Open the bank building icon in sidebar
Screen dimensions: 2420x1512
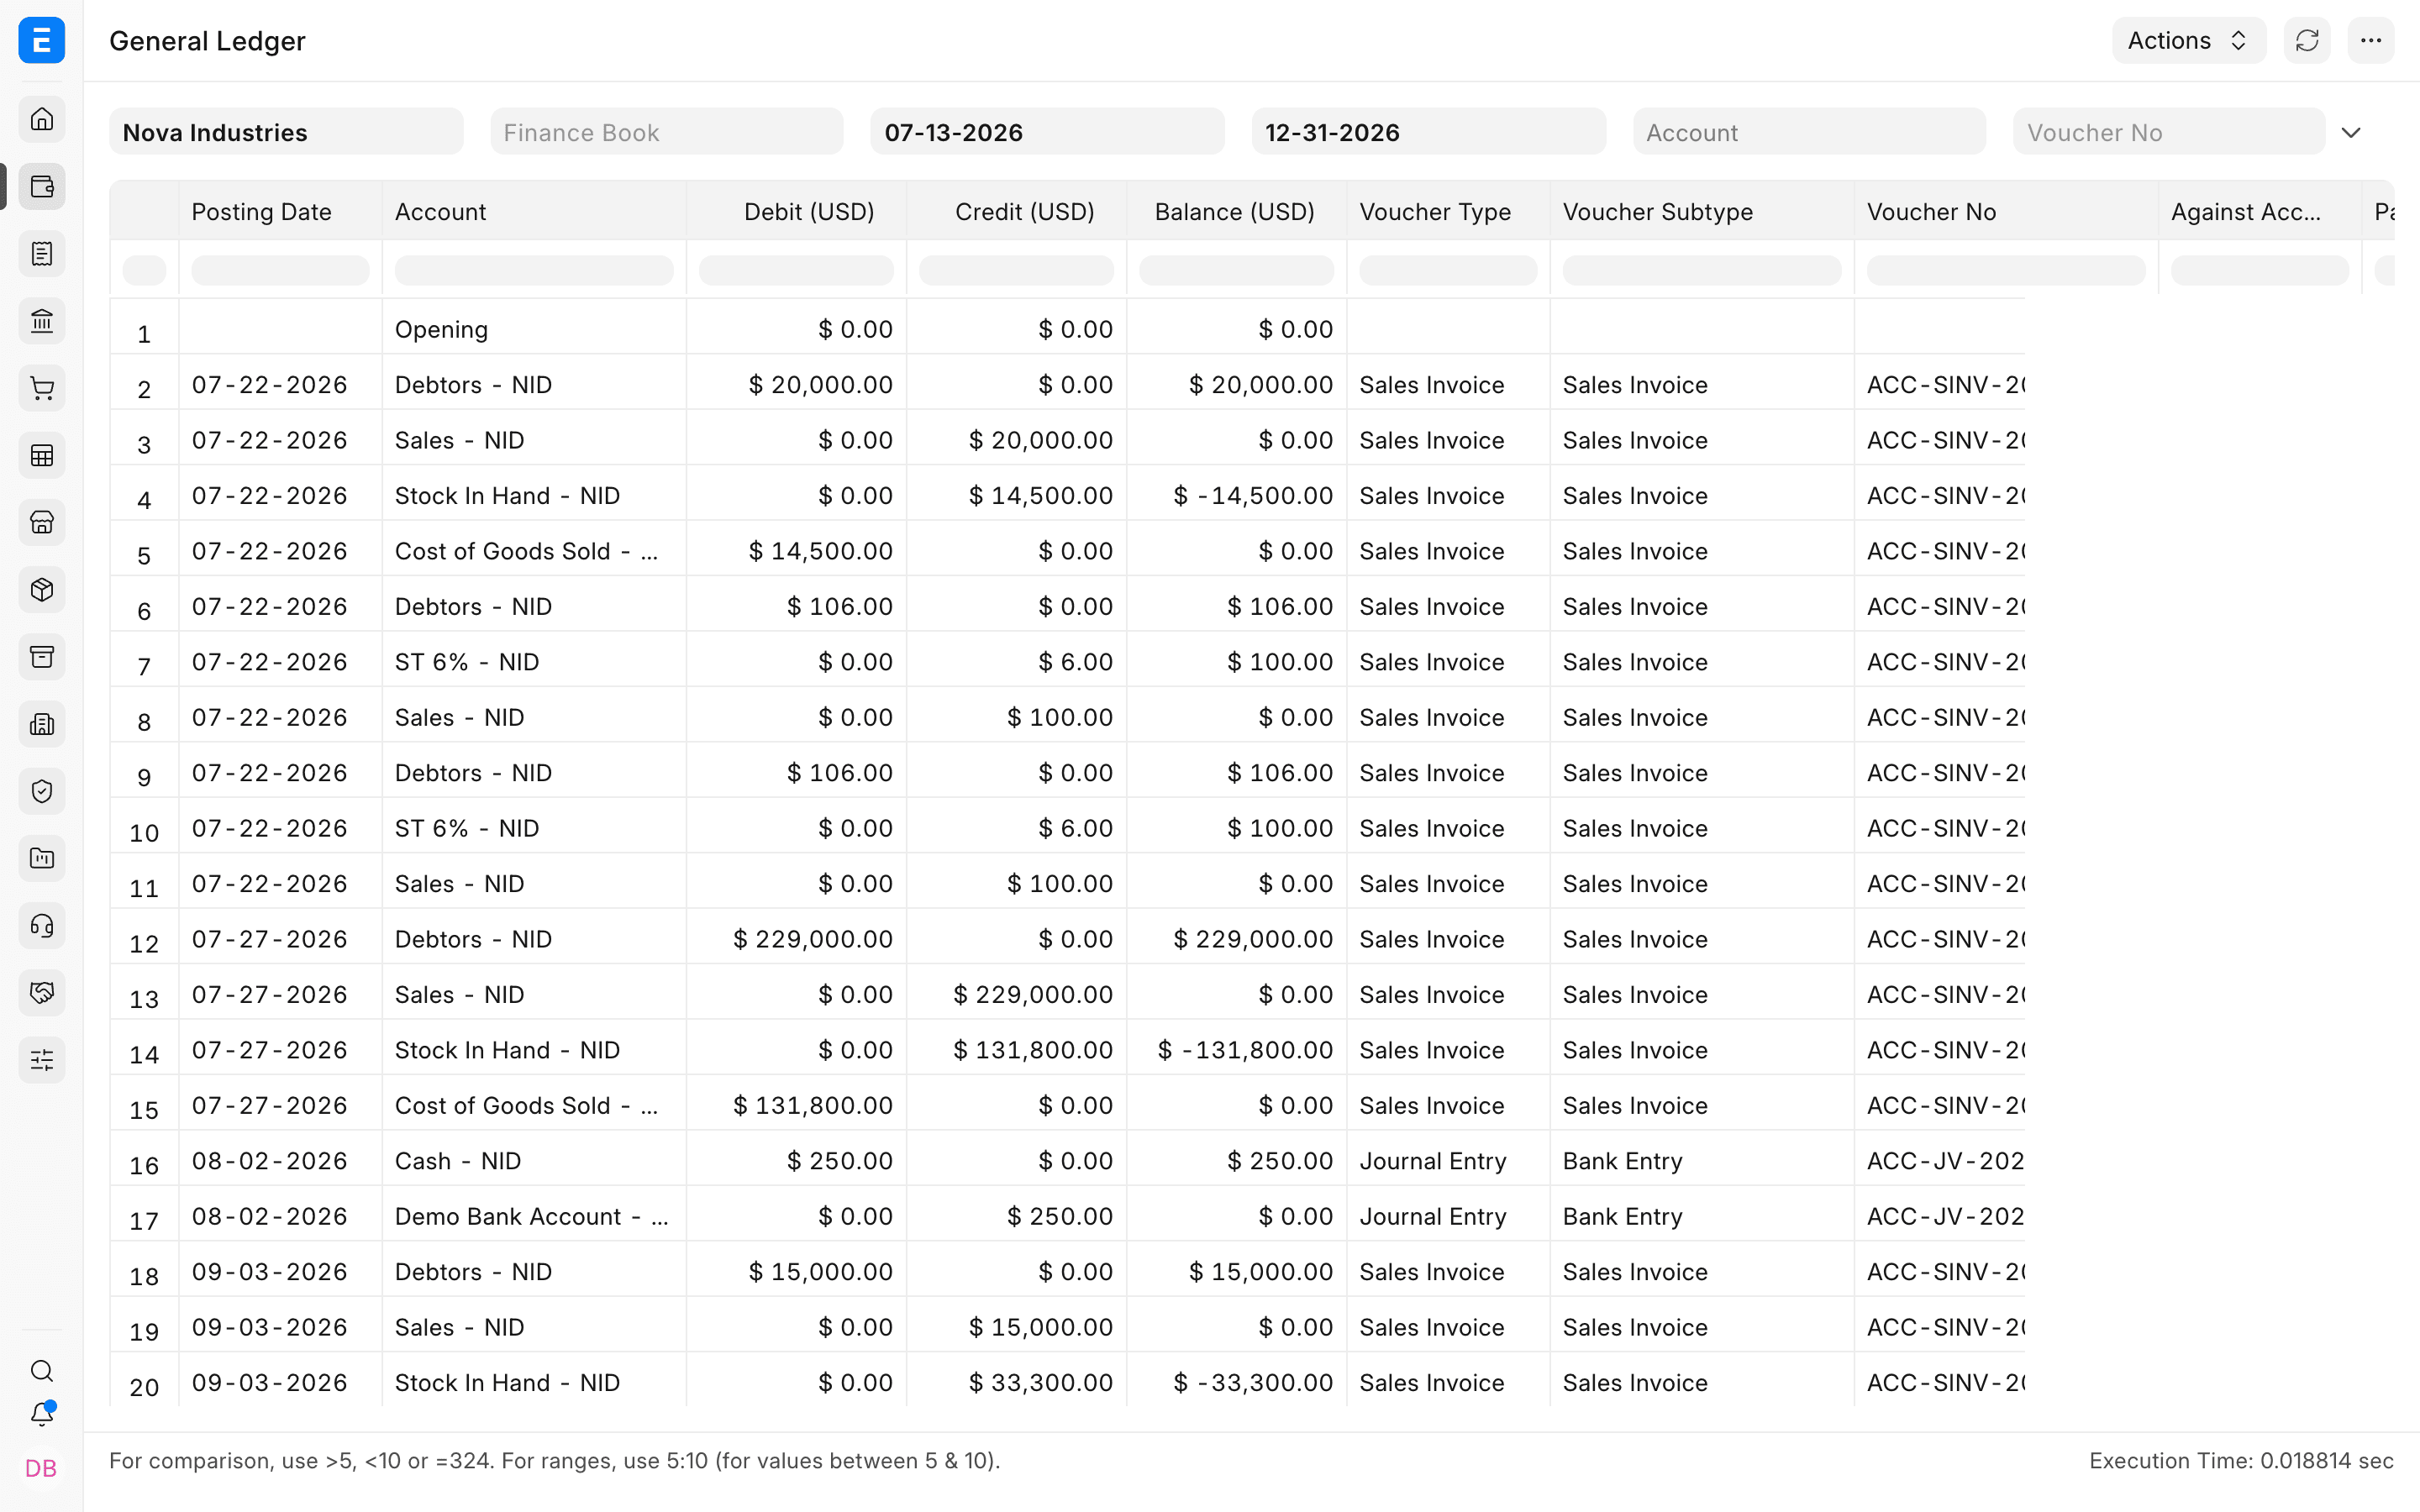point(42,321)
